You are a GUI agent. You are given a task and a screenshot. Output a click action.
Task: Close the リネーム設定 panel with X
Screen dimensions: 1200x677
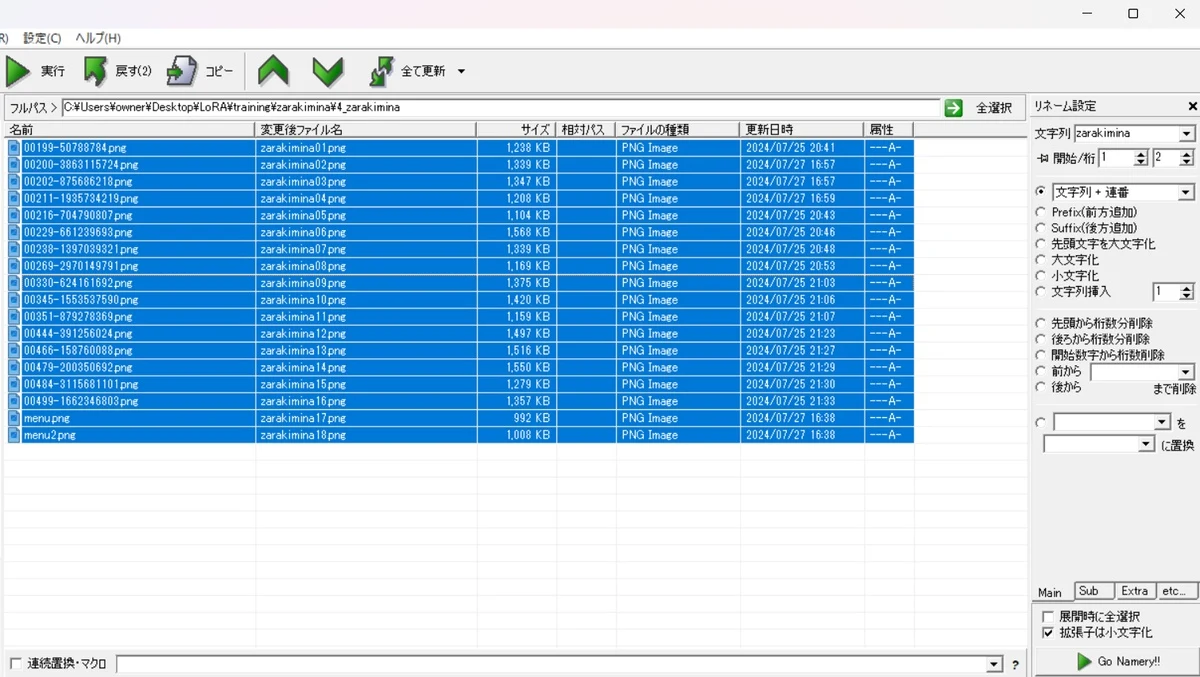coord(1192,106)
